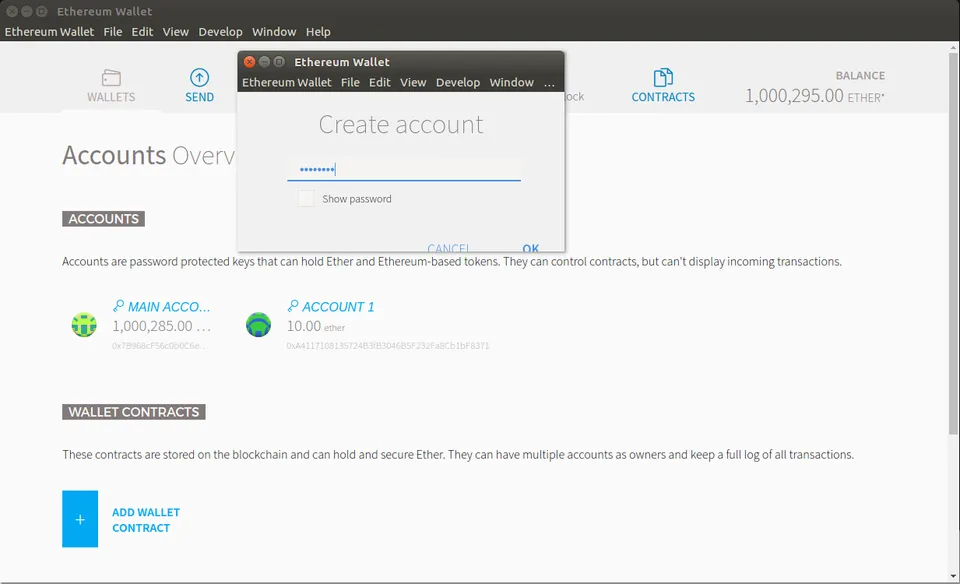Open the ACCOUNT 1 link

tap(338, 307)
